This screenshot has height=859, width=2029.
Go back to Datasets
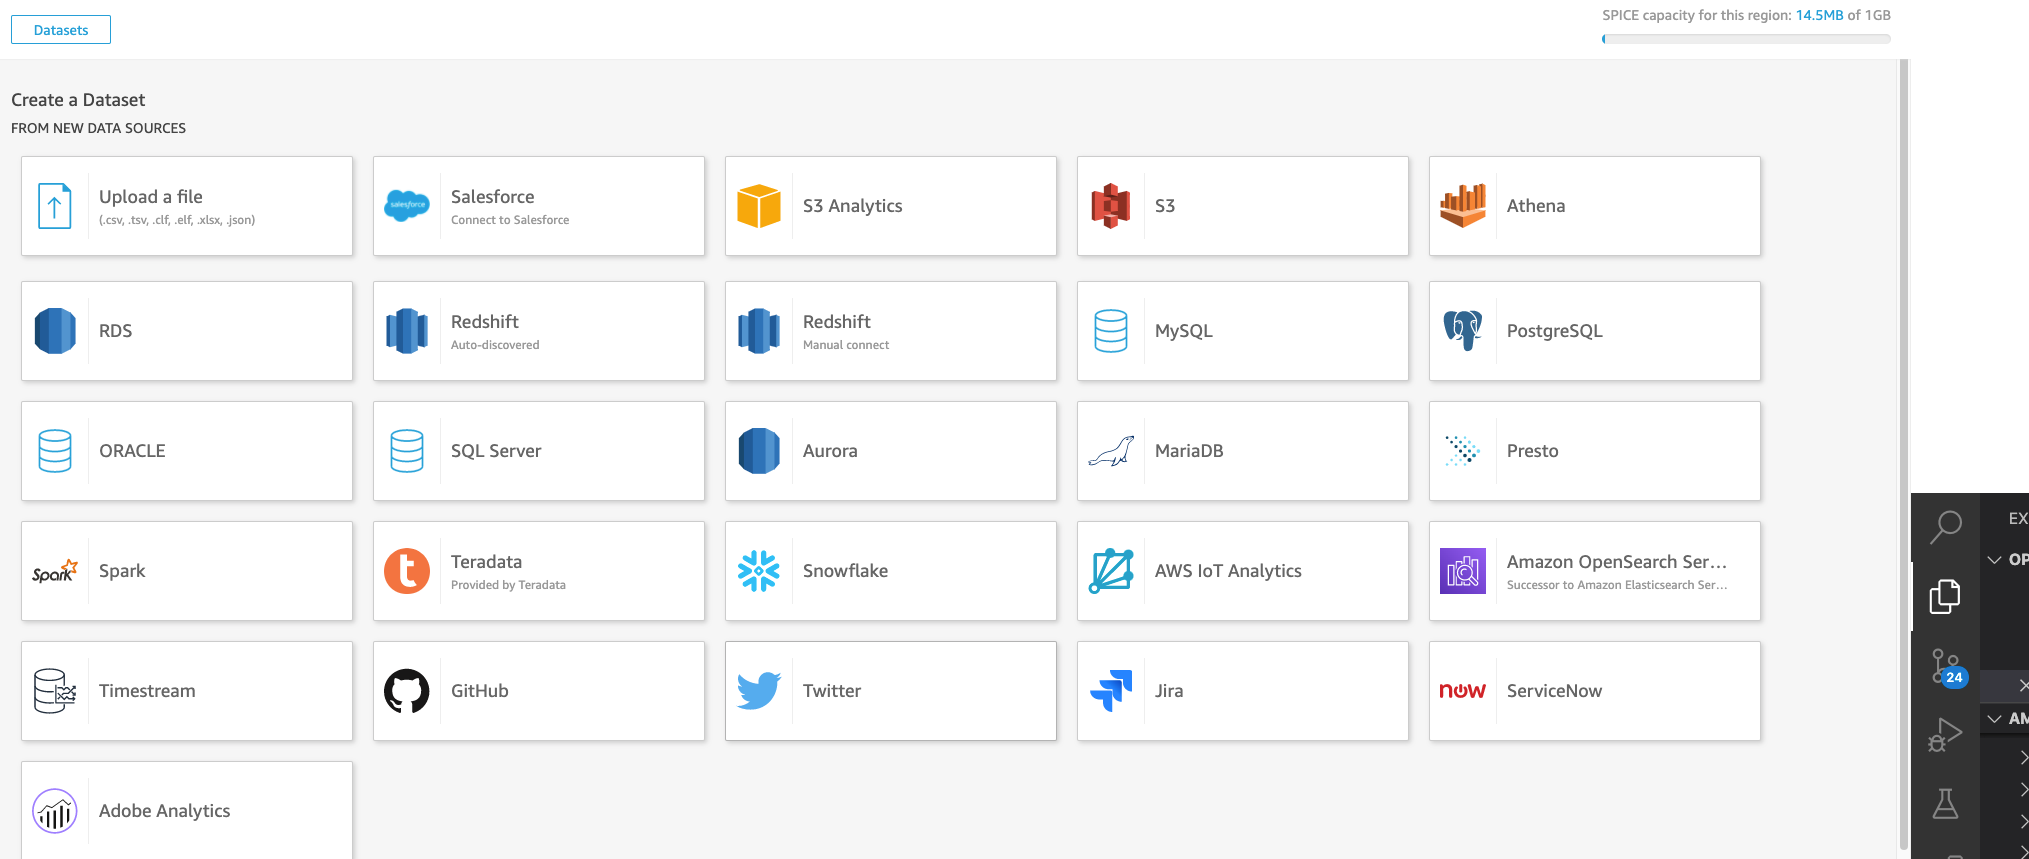pos(61,30)
